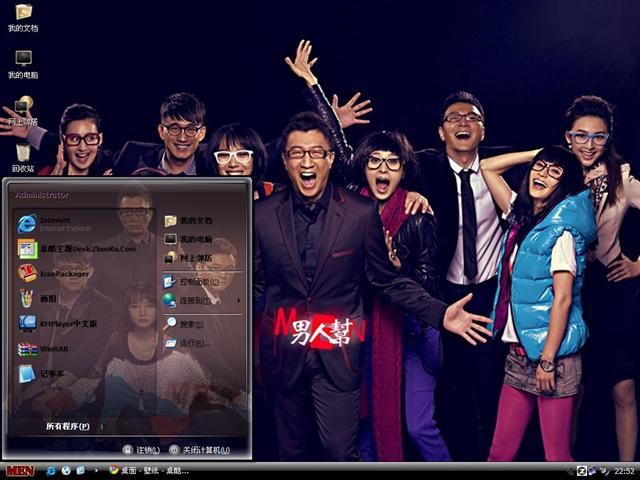Click the 22:52 taskbar clock
The image size is (640, 480).
point(624,471)
